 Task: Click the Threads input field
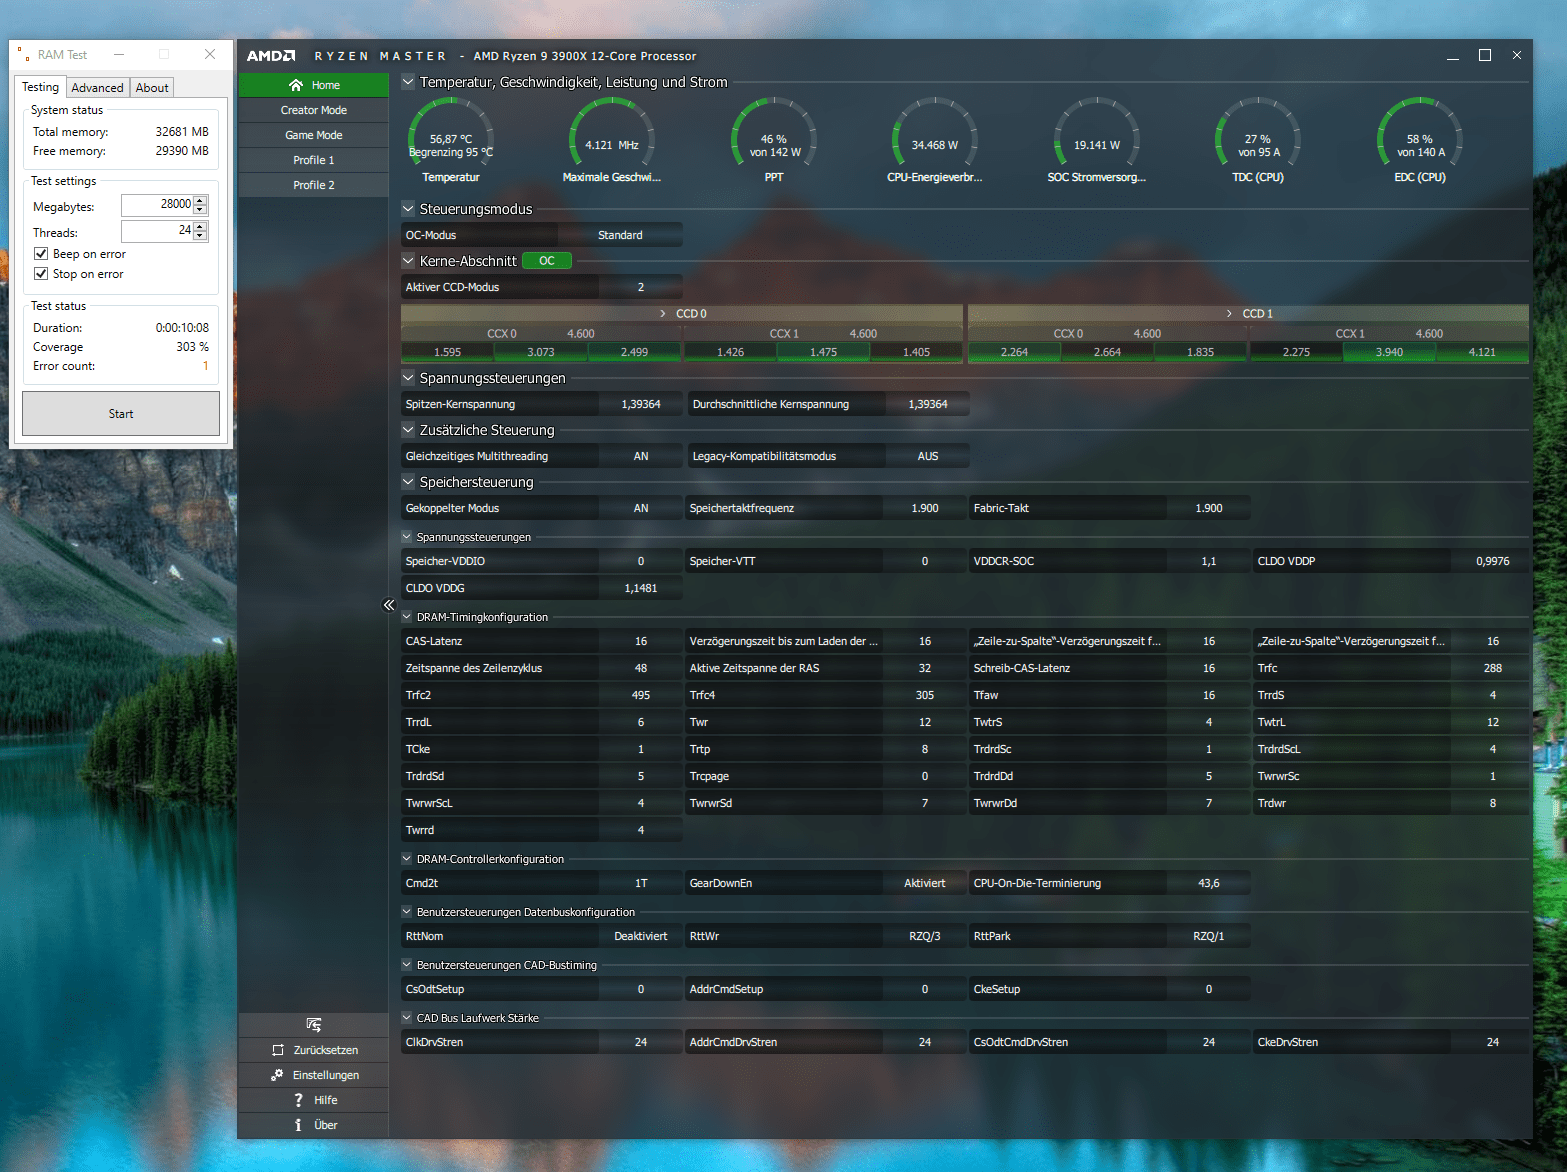click(x=157, y=231)
